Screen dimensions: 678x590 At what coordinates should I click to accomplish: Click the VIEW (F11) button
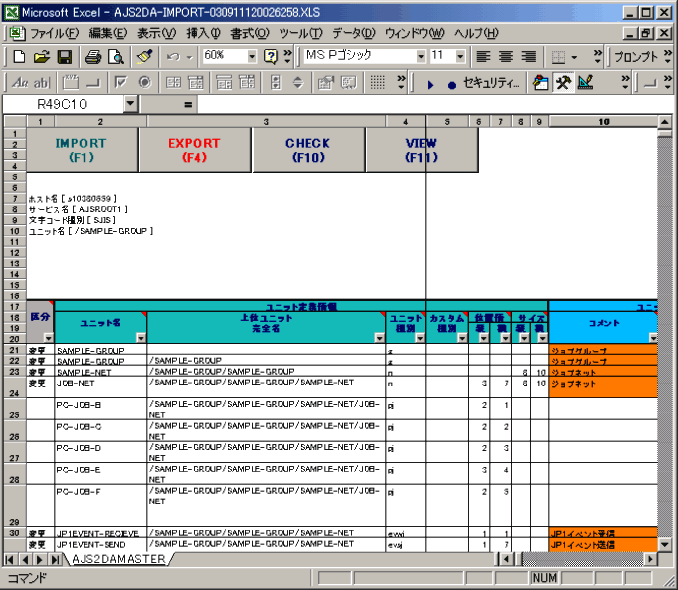pyautogui.click(x=422, y=150)
